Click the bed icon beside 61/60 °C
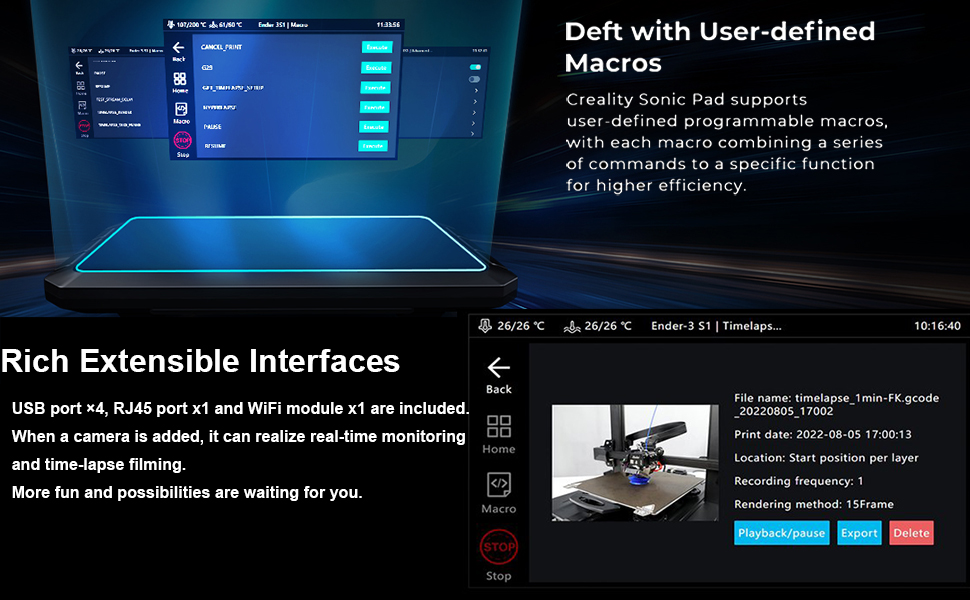970x600 pixels. (x=213, y=25)
